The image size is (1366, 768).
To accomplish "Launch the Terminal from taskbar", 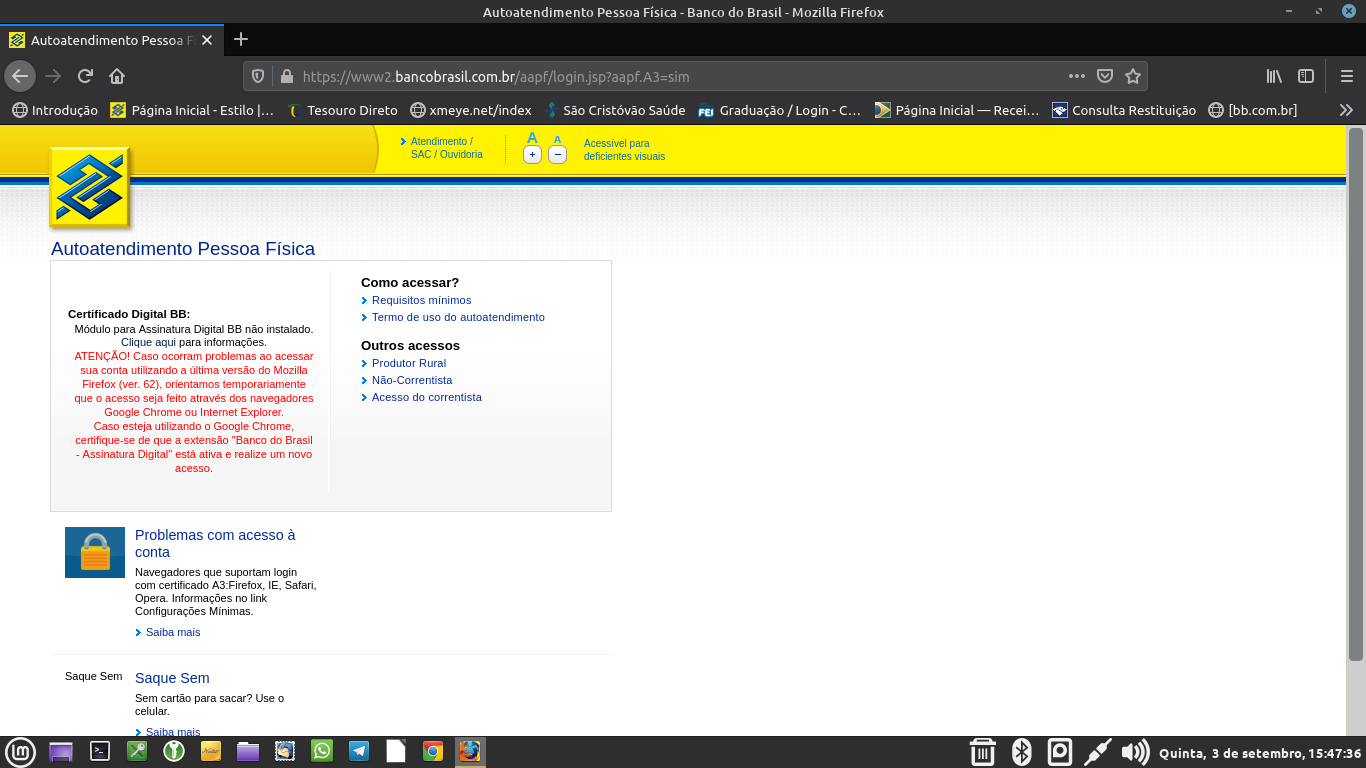I will tap(100, 751).
